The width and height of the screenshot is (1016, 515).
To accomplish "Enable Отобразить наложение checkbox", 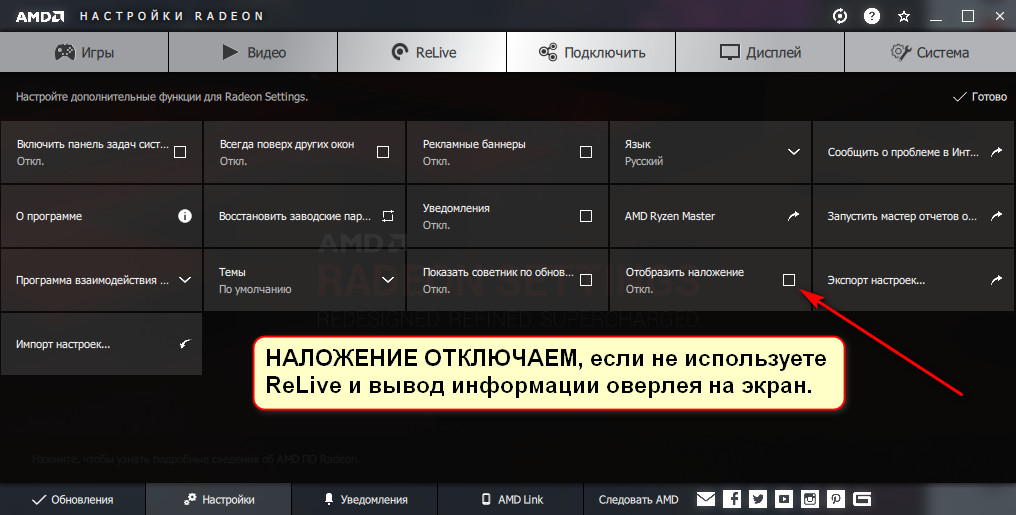I will (789, 280).
